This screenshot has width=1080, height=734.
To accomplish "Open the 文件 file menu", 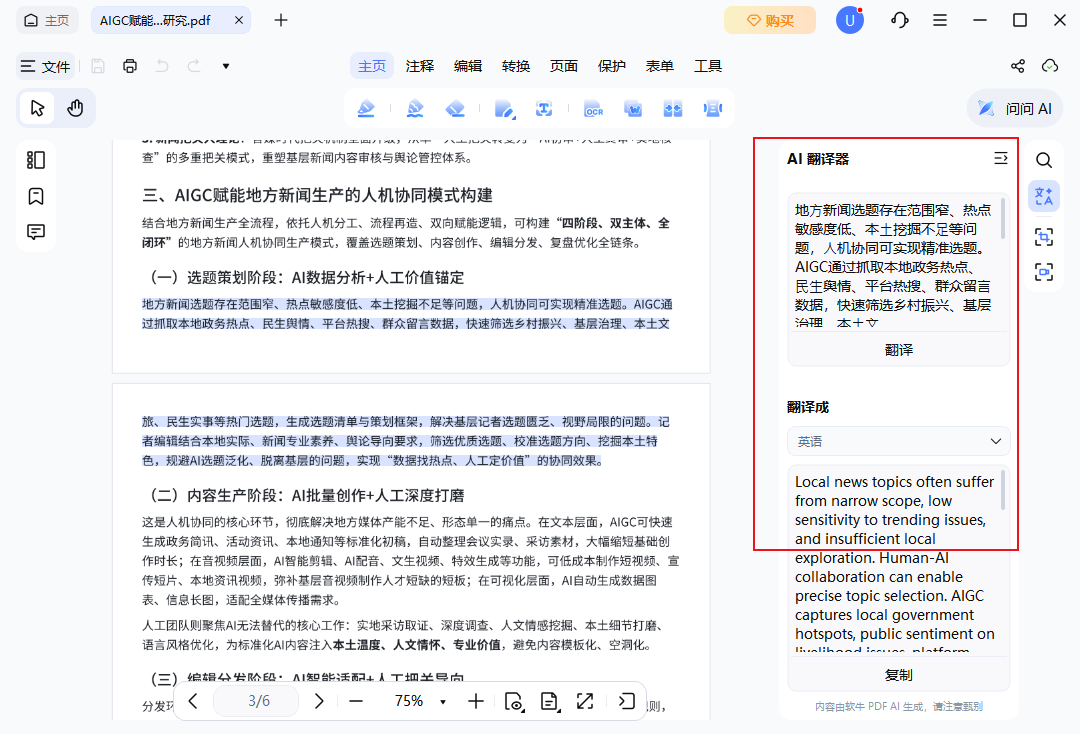I will tap(45, 66).
